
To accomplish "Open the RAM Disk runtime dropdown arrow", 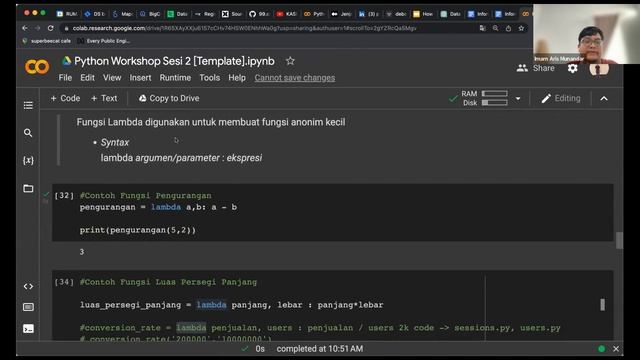I will tap(518, 98).
